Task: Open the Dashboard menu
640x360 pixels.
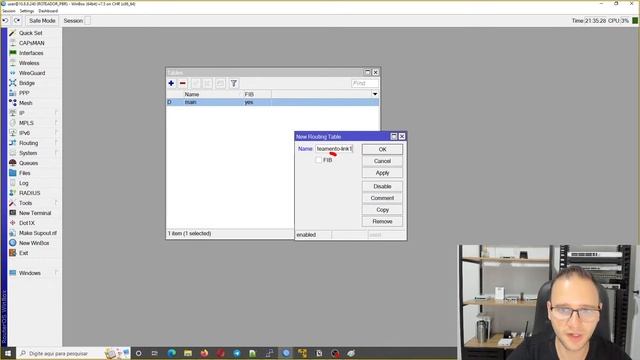Action: tap(48, 11)
